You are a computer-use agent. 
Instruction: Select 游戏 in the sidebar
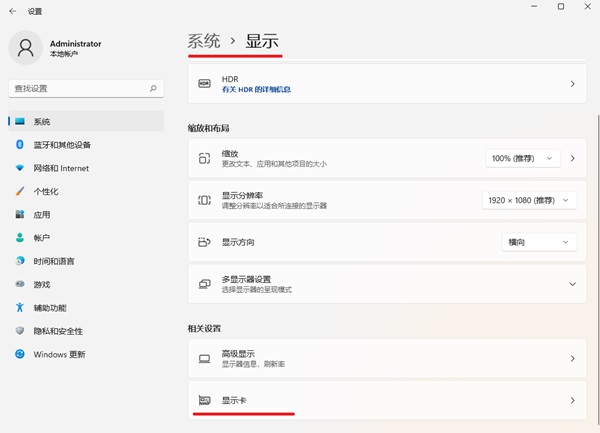[x=86, y=284]
